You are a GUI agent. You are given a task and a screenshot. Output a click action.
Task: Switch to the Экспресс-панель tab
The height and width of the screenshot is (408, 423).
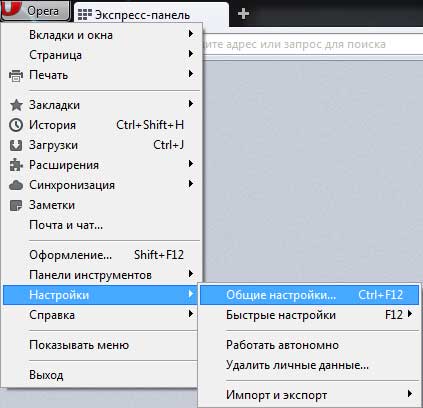pyautogui.click(x=151, y=14)
